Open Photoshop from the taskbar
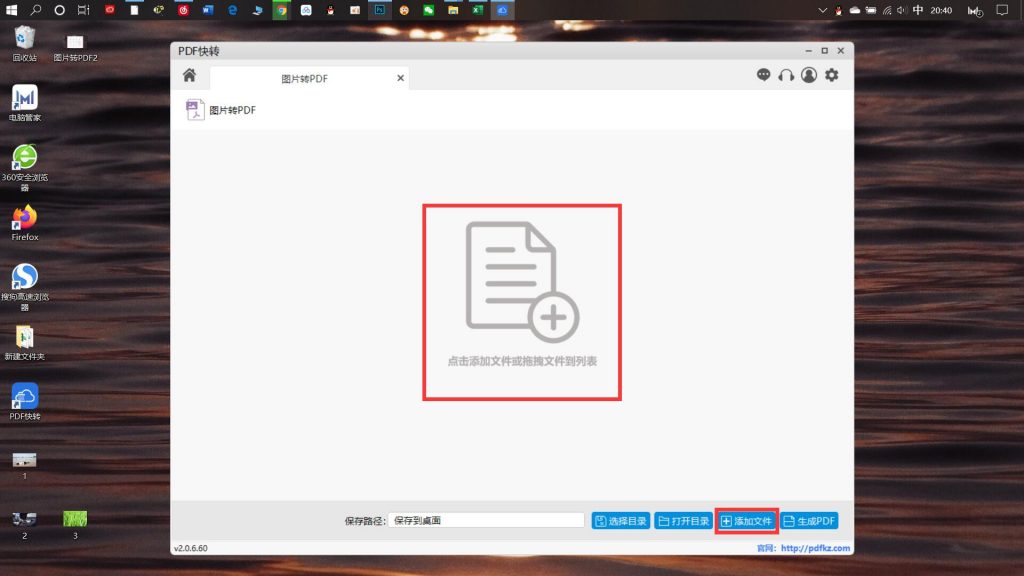1024x576 pixels. pyautogui.click(x=379, y=10)
